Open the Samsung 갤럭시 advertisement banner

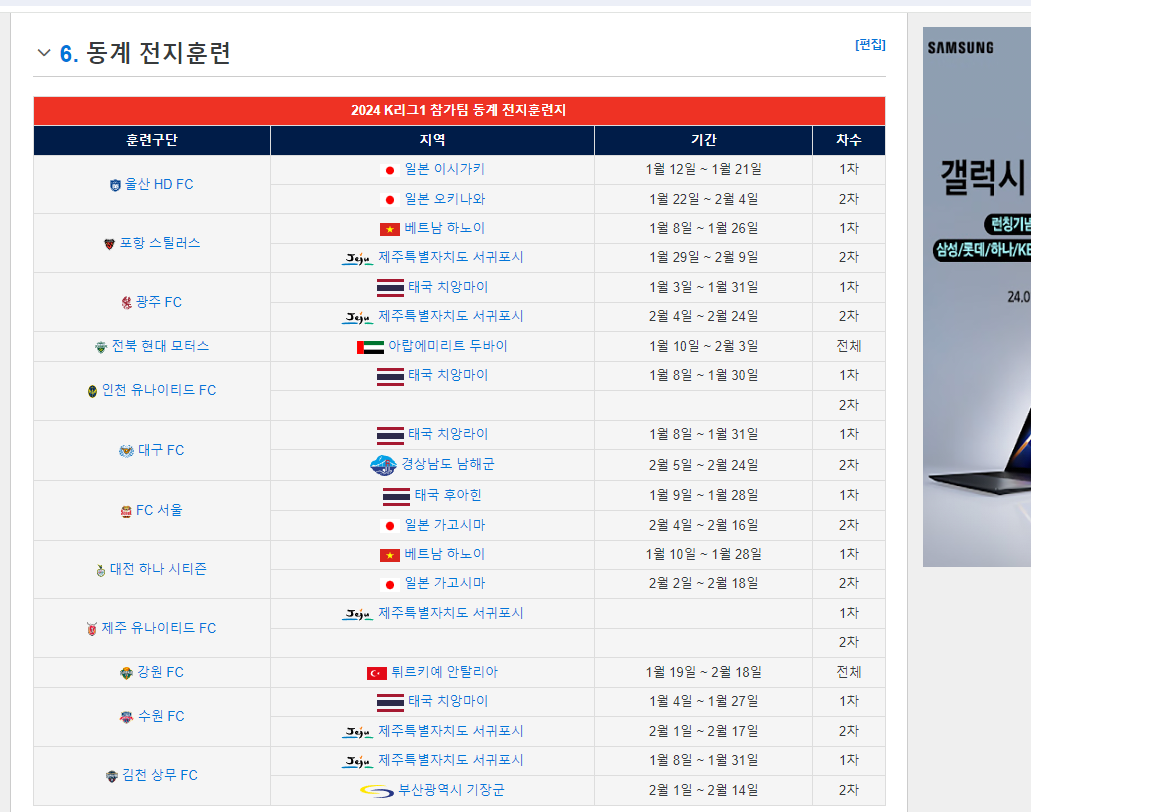pyautogui.click(x=976, y=297)
